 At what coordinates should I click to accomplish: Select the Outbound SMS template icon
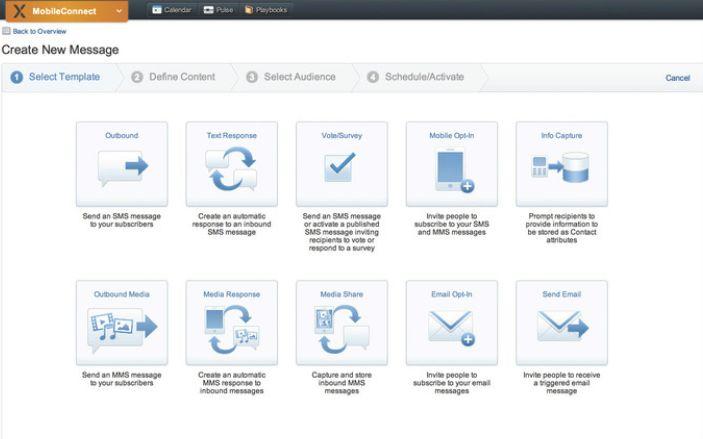tap(122, 168)
